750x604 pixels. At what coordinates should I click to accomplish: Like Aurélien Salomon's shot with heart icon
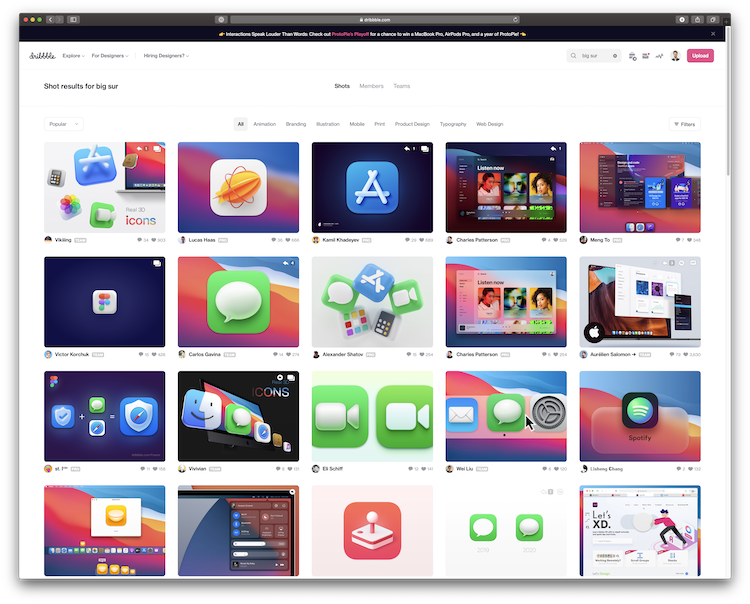(686, 354)
